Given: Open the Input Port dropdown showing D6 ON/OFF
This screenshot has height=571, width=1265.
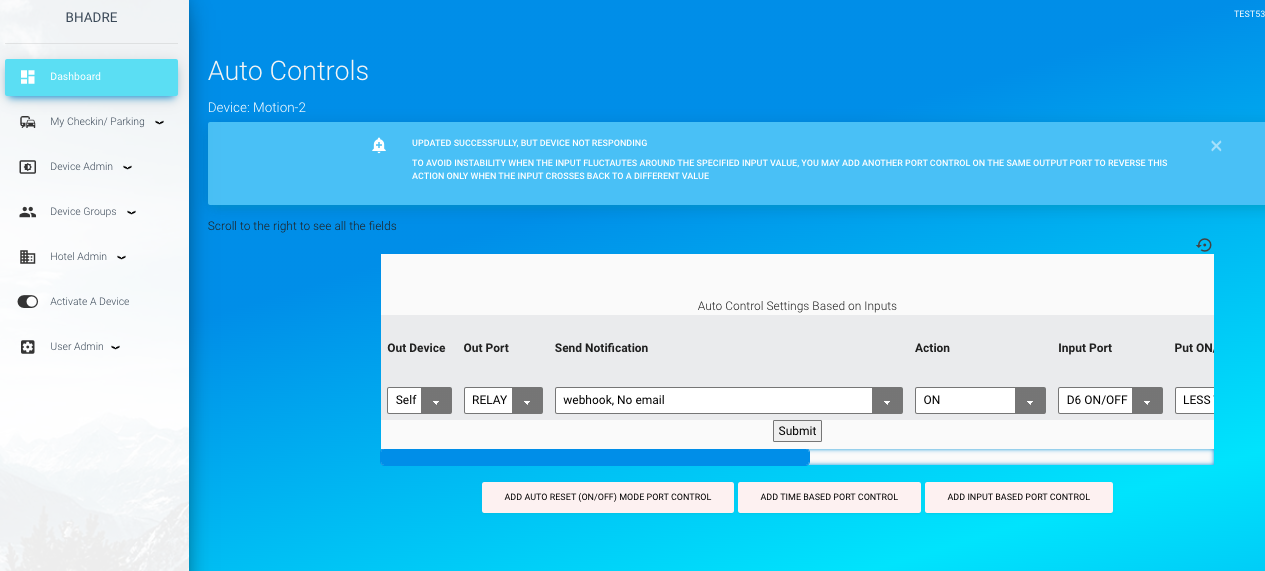Looking at the screenshot, I should [x=1110, y=400].
